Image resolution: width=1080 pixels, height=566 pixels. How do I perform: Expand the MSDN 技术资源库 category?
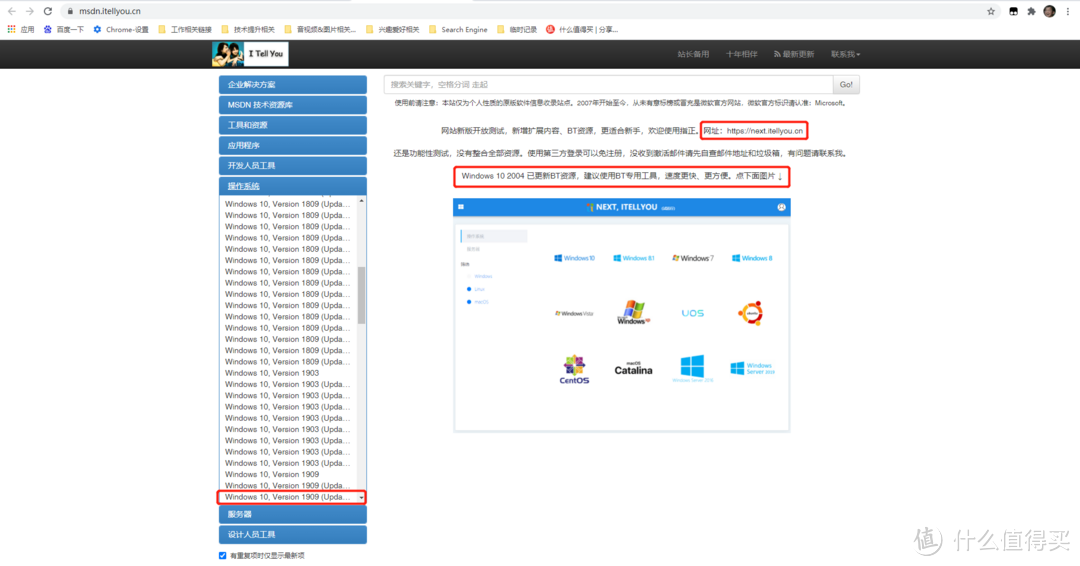[x=293, y=105]
